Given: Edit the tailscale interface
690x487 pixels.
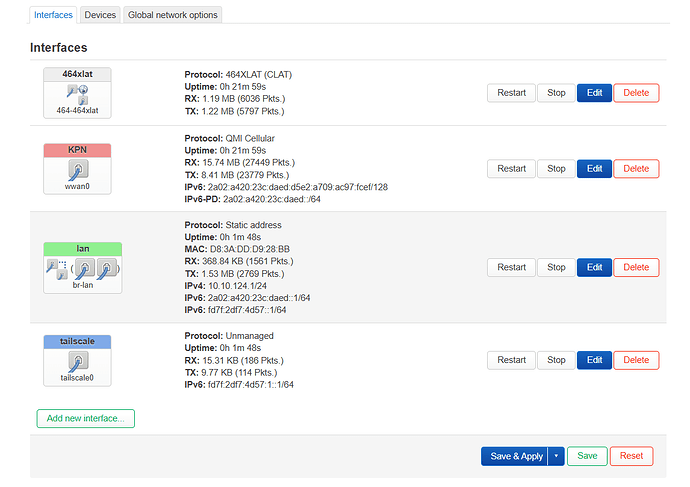Looking at the screenshot, I should [594, 360].
